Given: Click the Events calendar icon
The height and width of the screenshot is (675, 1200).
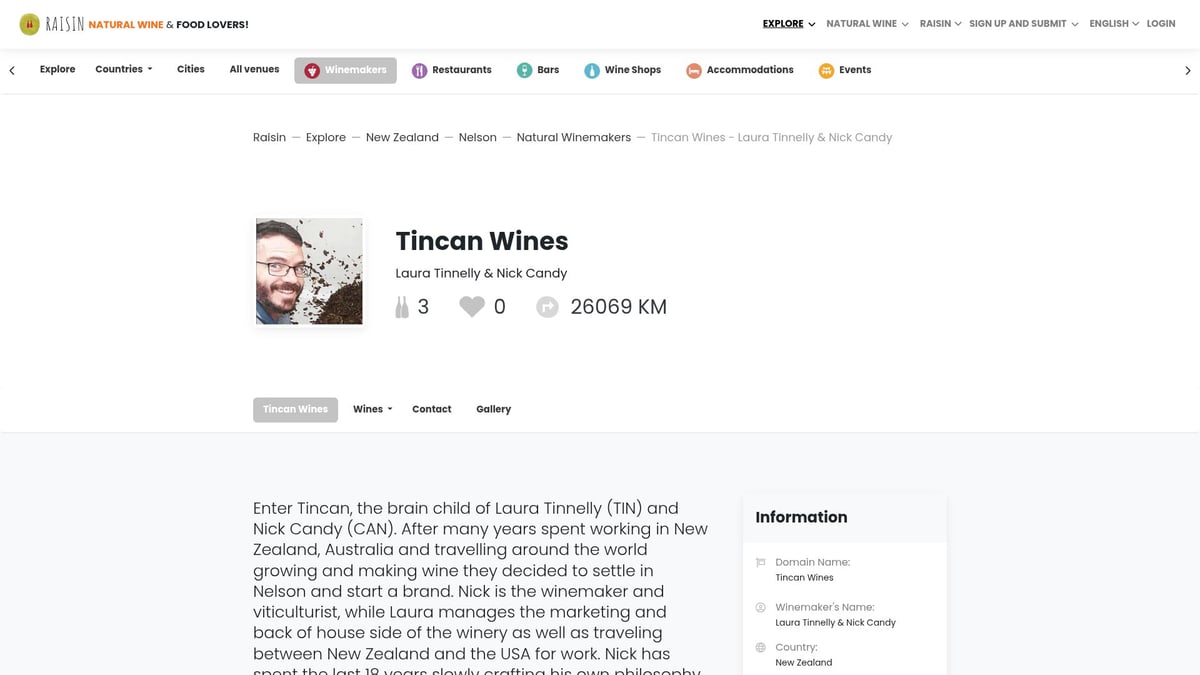Looking at the screenshot, I should (x=827, y=70).
